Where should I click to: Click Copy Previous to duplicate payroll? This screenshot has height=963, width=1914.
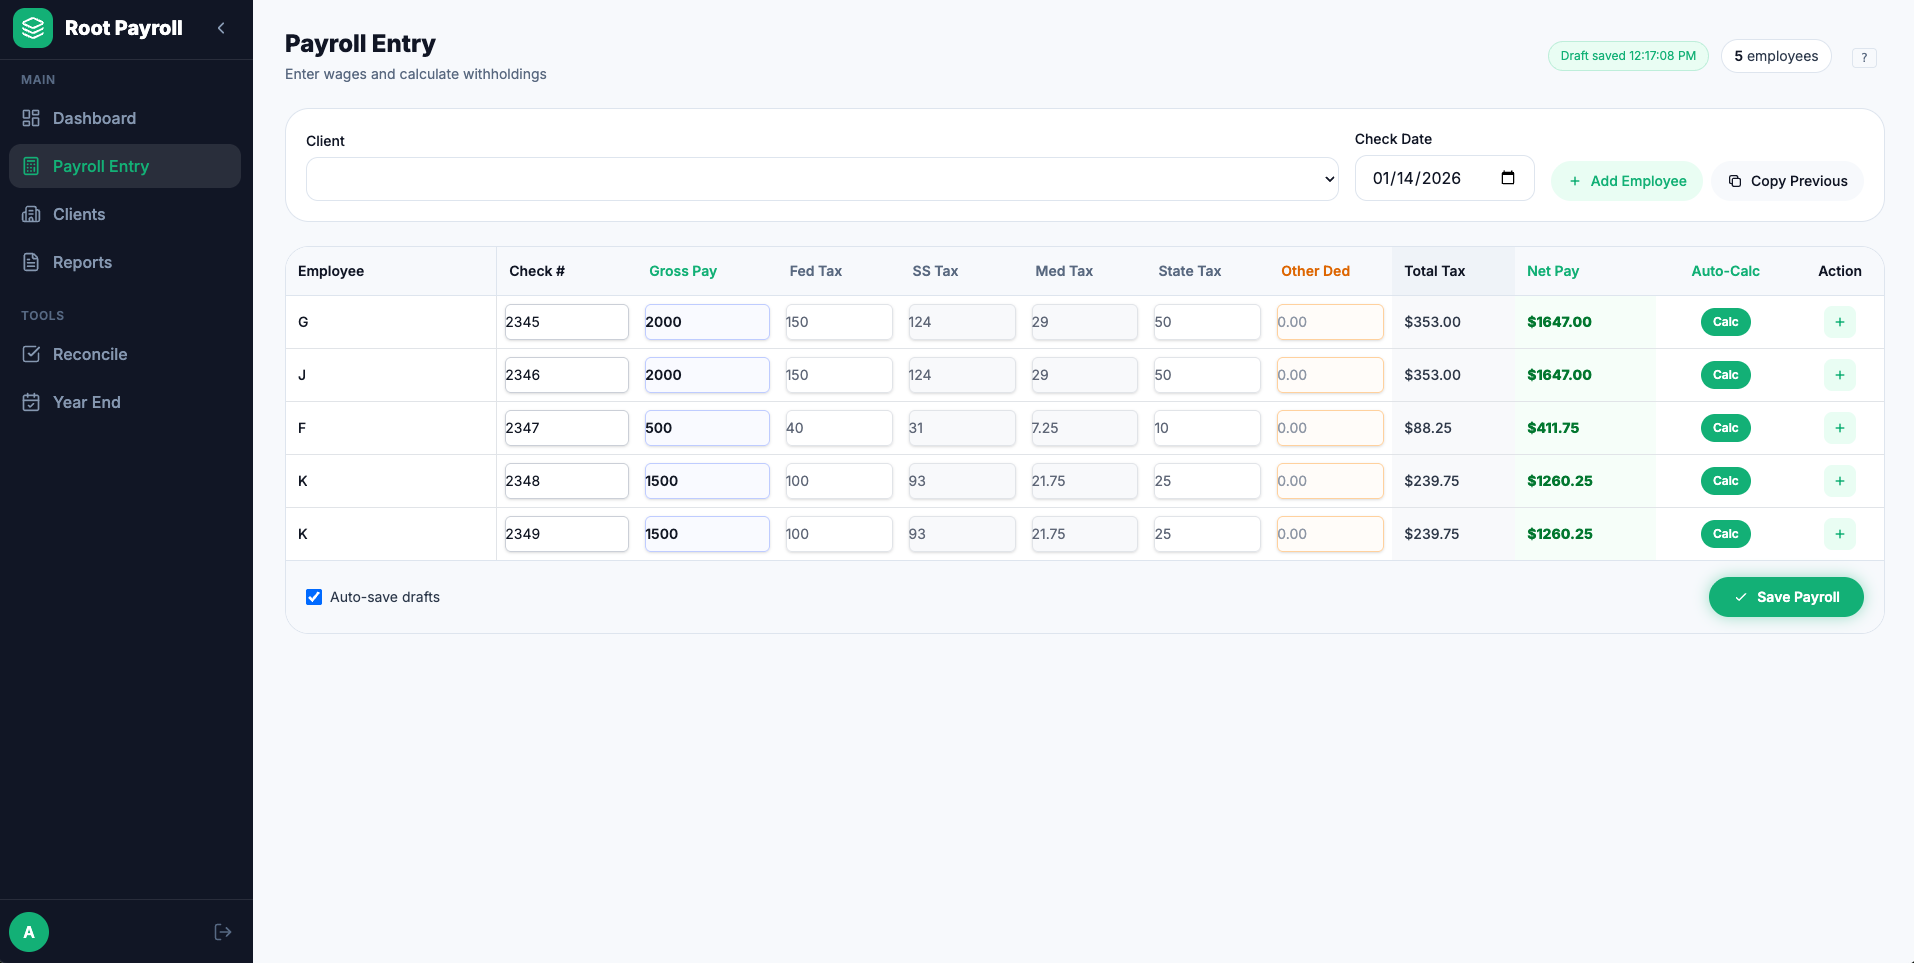point(1788,181)
